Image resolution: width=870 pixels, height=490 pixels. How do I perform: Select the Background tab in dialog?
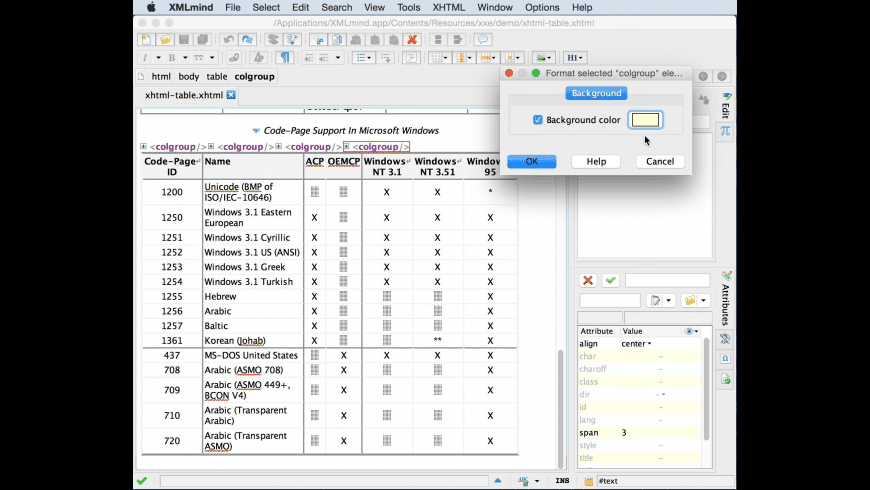pos(596,93)
